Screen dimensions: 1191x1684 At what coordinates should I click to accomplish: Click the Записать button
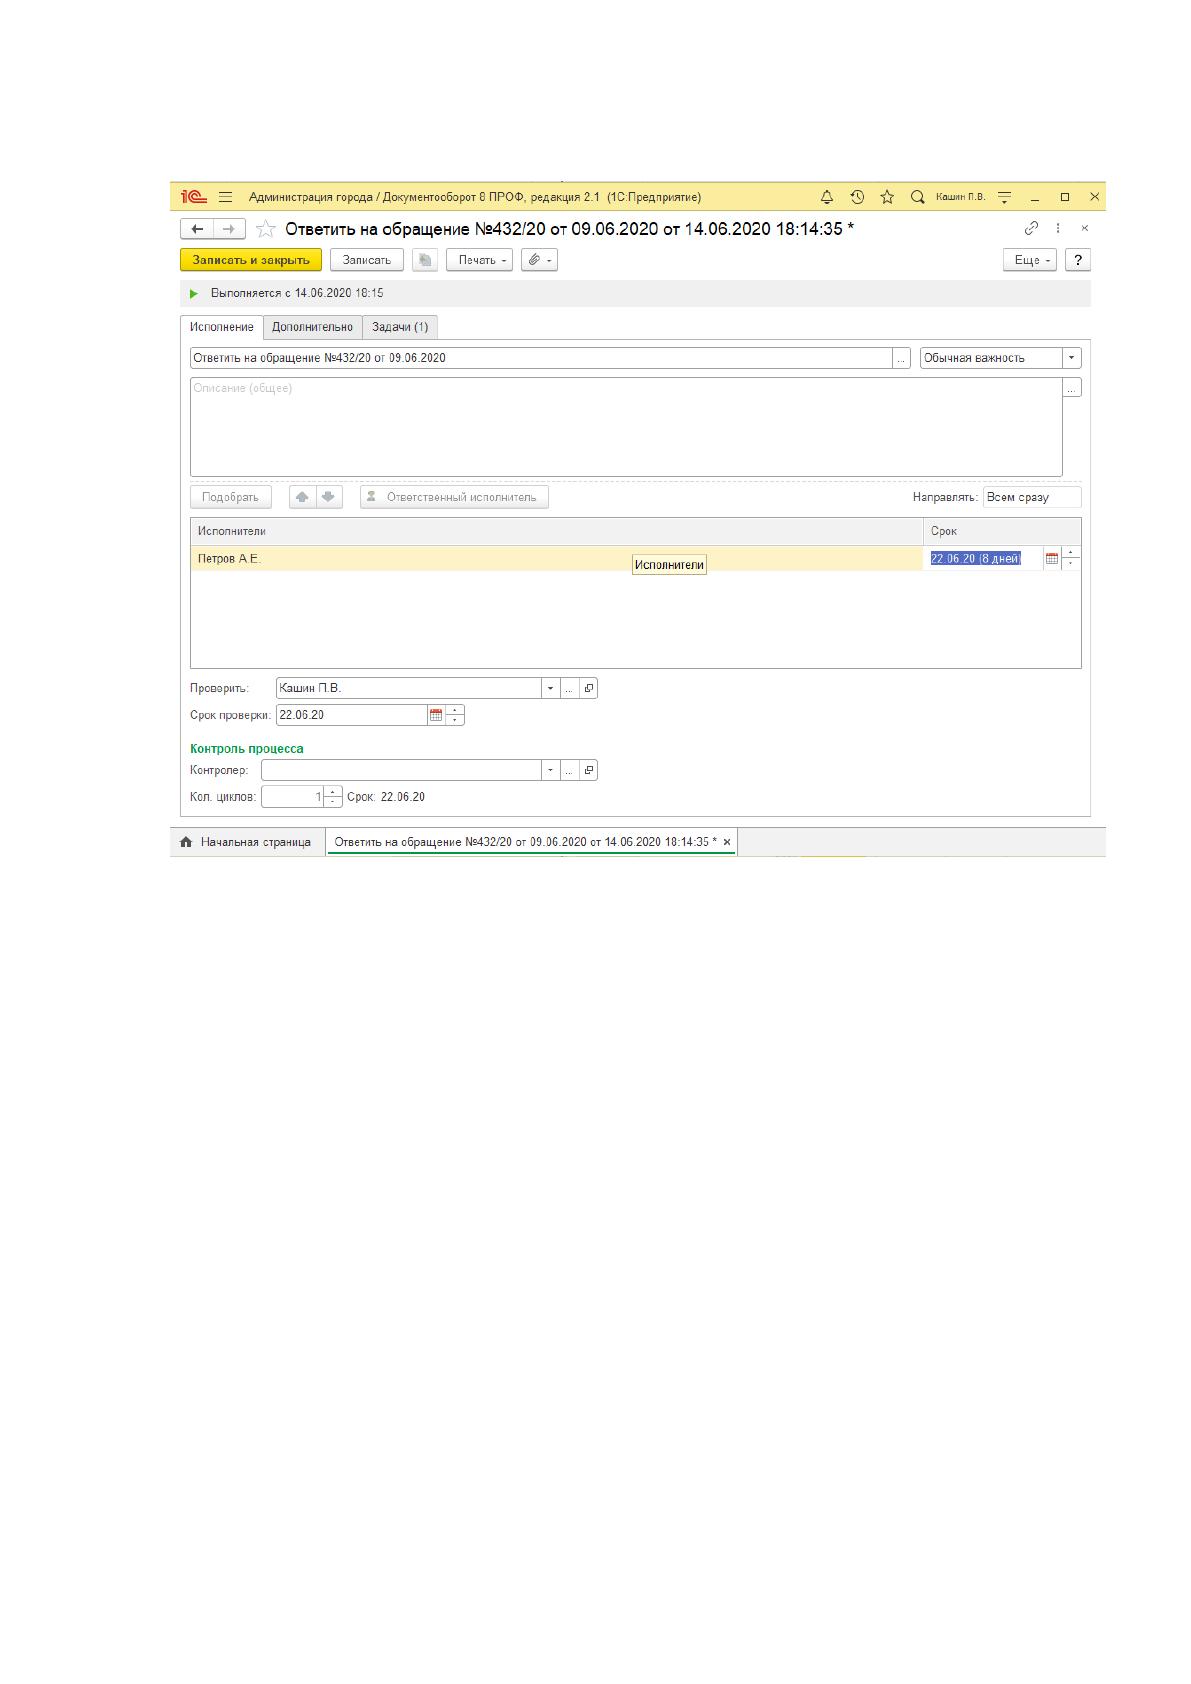[367, 260]
